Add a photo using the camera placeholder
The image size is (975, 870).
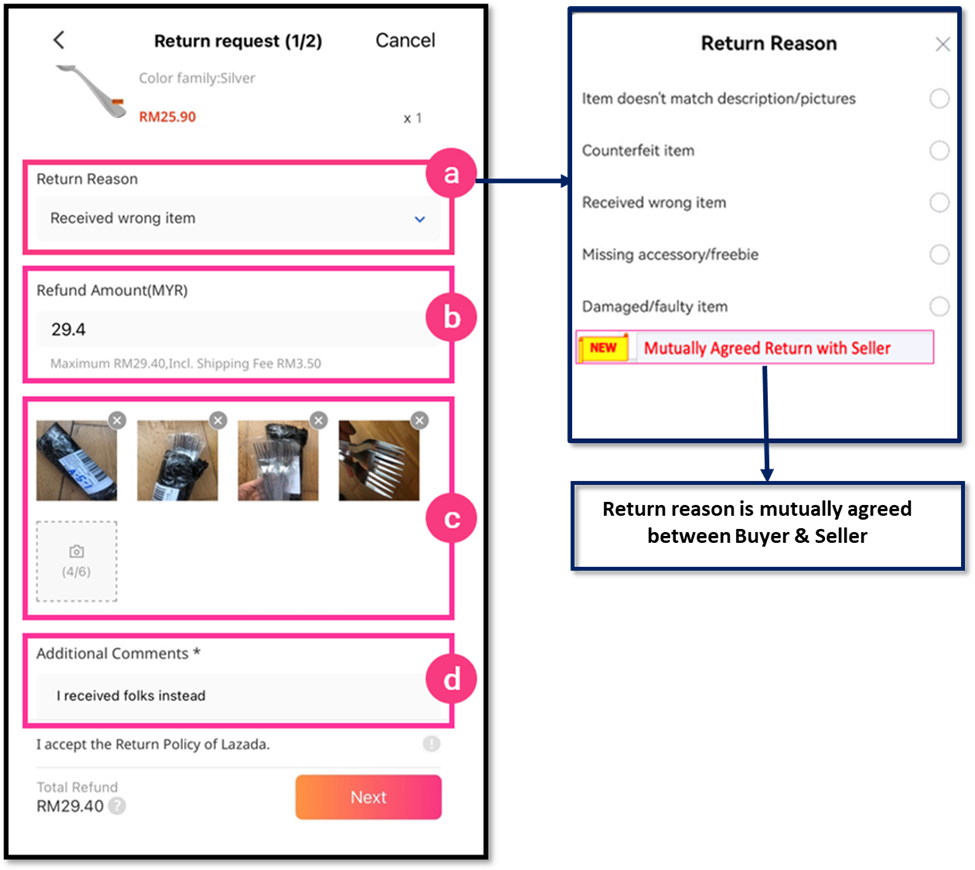click(76, 562)
